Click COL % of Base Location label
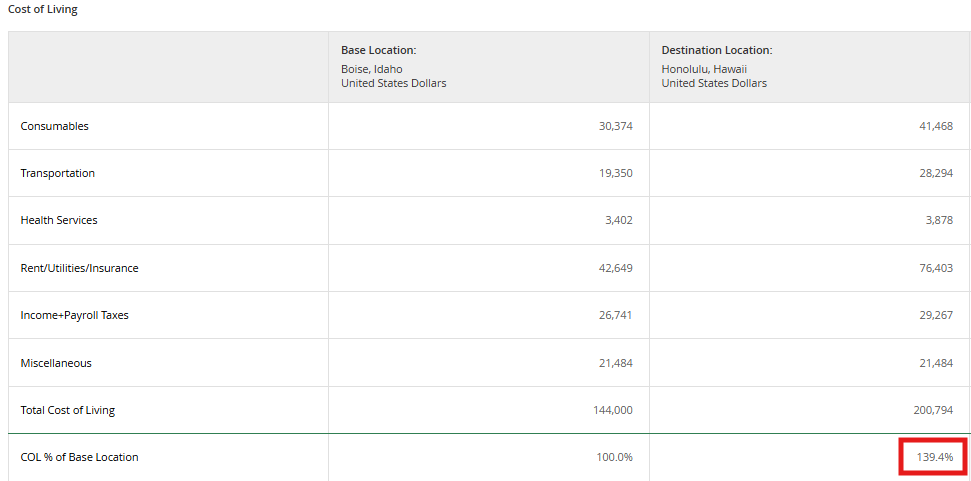 click(79, 457)
